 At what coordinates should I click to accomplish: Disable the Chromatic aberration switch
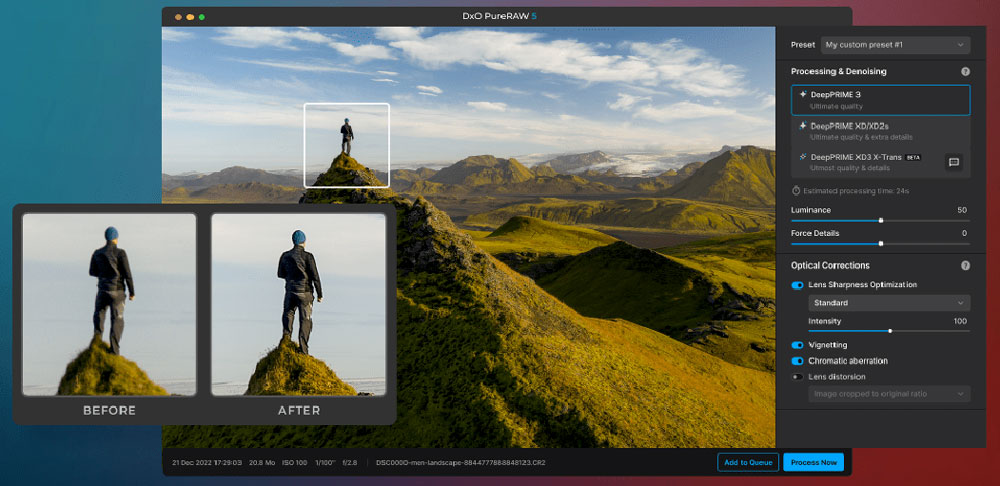pos(797,361)
